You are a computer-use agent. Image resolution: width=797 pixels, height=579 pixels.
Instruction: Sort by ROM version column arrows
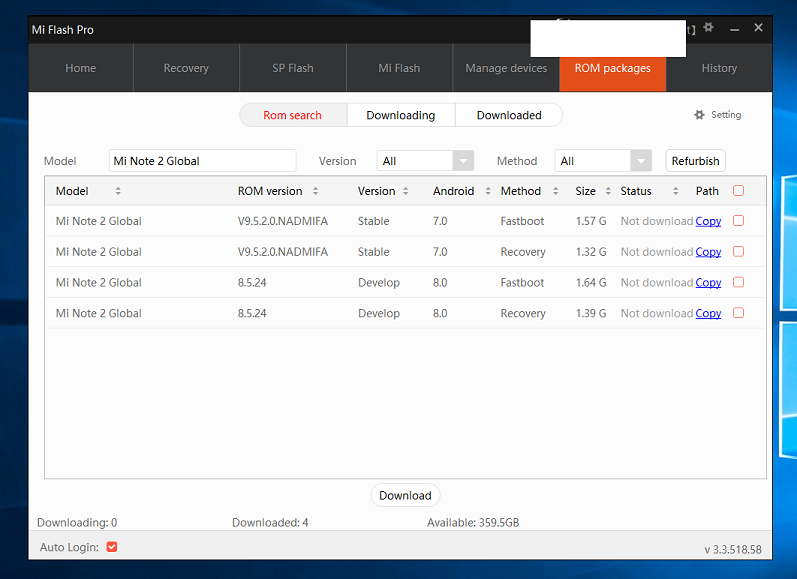(316, 191)
